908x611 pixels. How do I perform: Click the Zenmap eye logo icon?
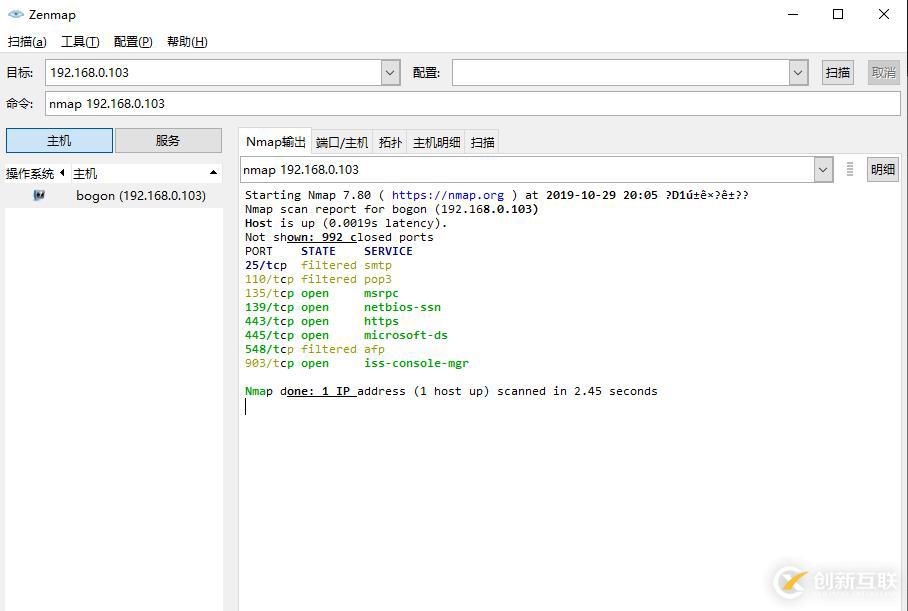(16, 14)
